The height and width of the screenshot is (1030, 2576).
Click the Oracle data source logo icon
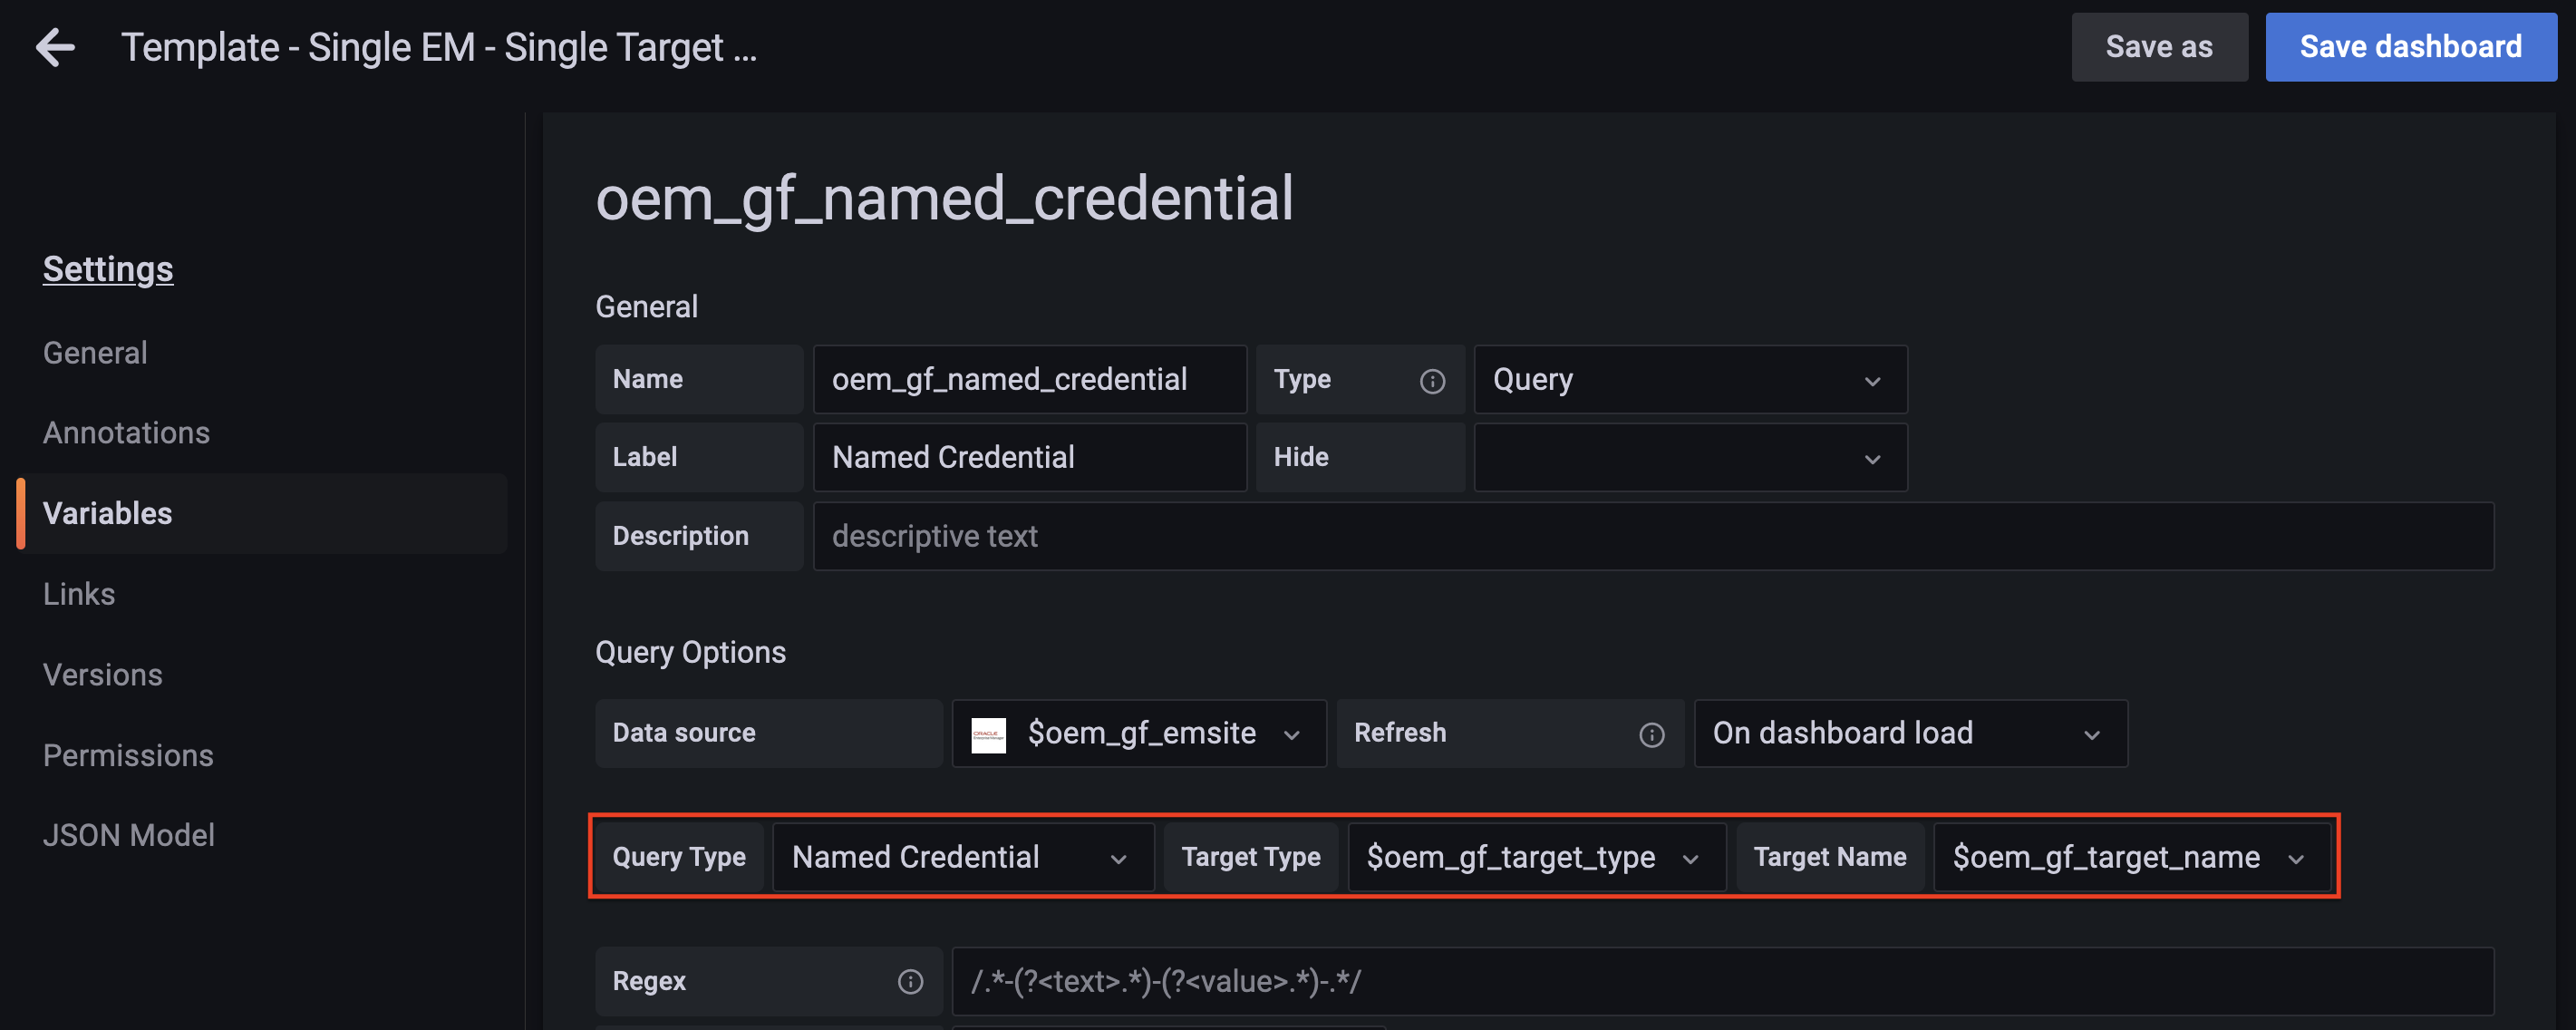988,735
